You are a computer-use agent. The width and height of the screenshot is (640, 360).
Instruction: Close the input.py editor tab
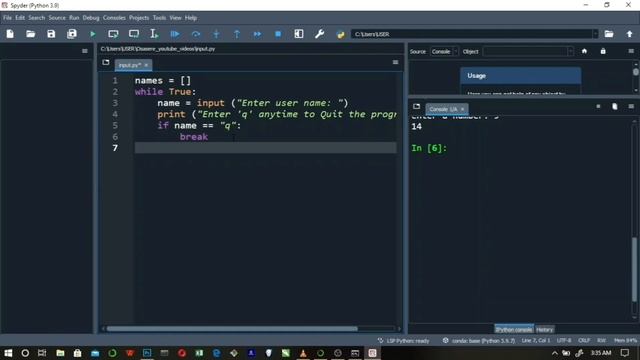(146, 65)
